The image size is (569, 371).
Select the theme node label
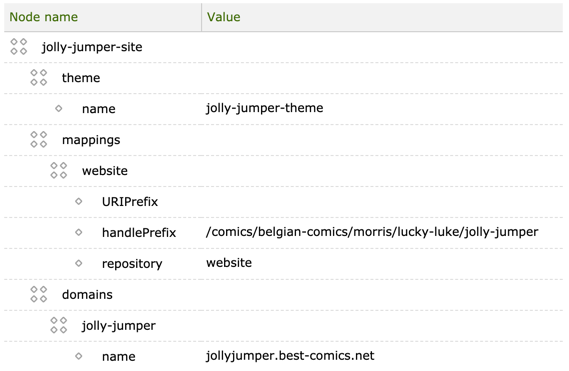coord(81,78)
